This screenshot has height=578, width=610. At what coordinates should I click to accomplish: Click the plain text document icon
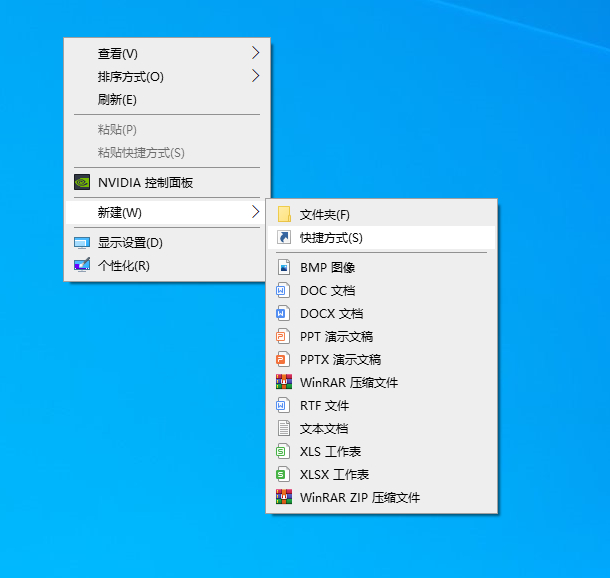(284, 428)
